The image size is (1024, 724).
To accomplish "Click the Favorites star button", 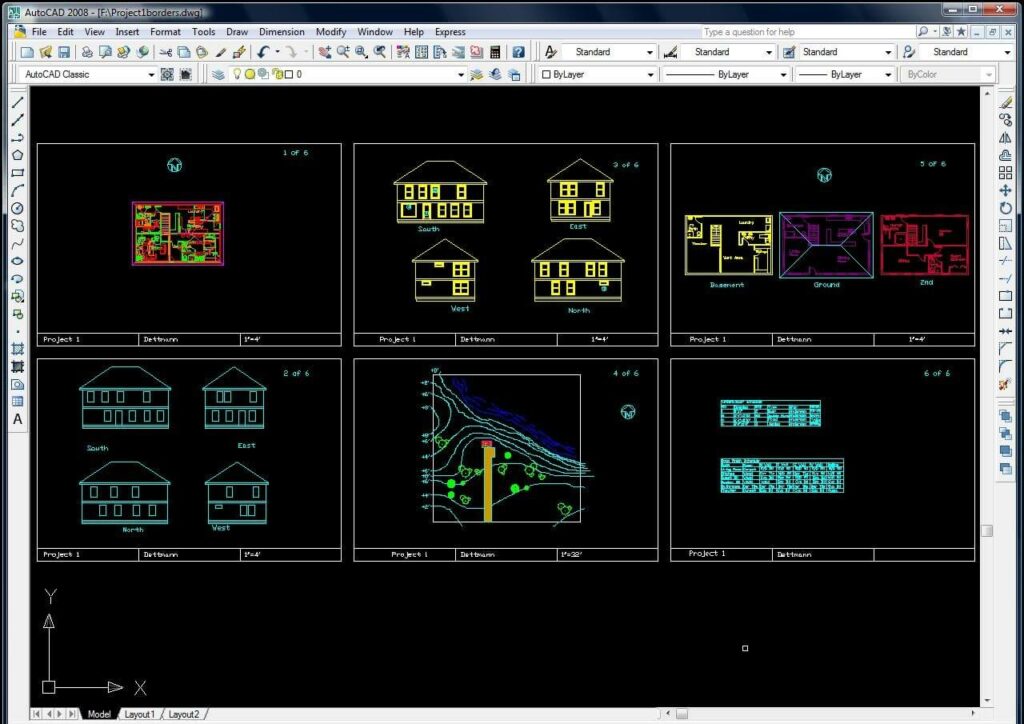I will pos(961,31).
